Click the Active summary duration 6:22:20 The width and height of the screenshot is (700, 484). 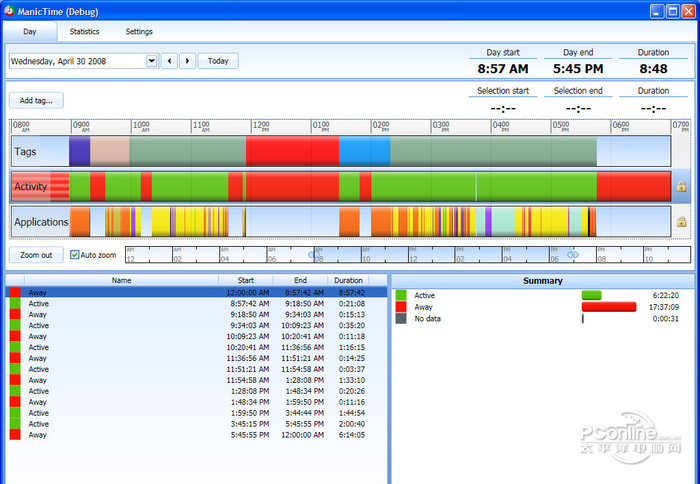coord(666,295)
